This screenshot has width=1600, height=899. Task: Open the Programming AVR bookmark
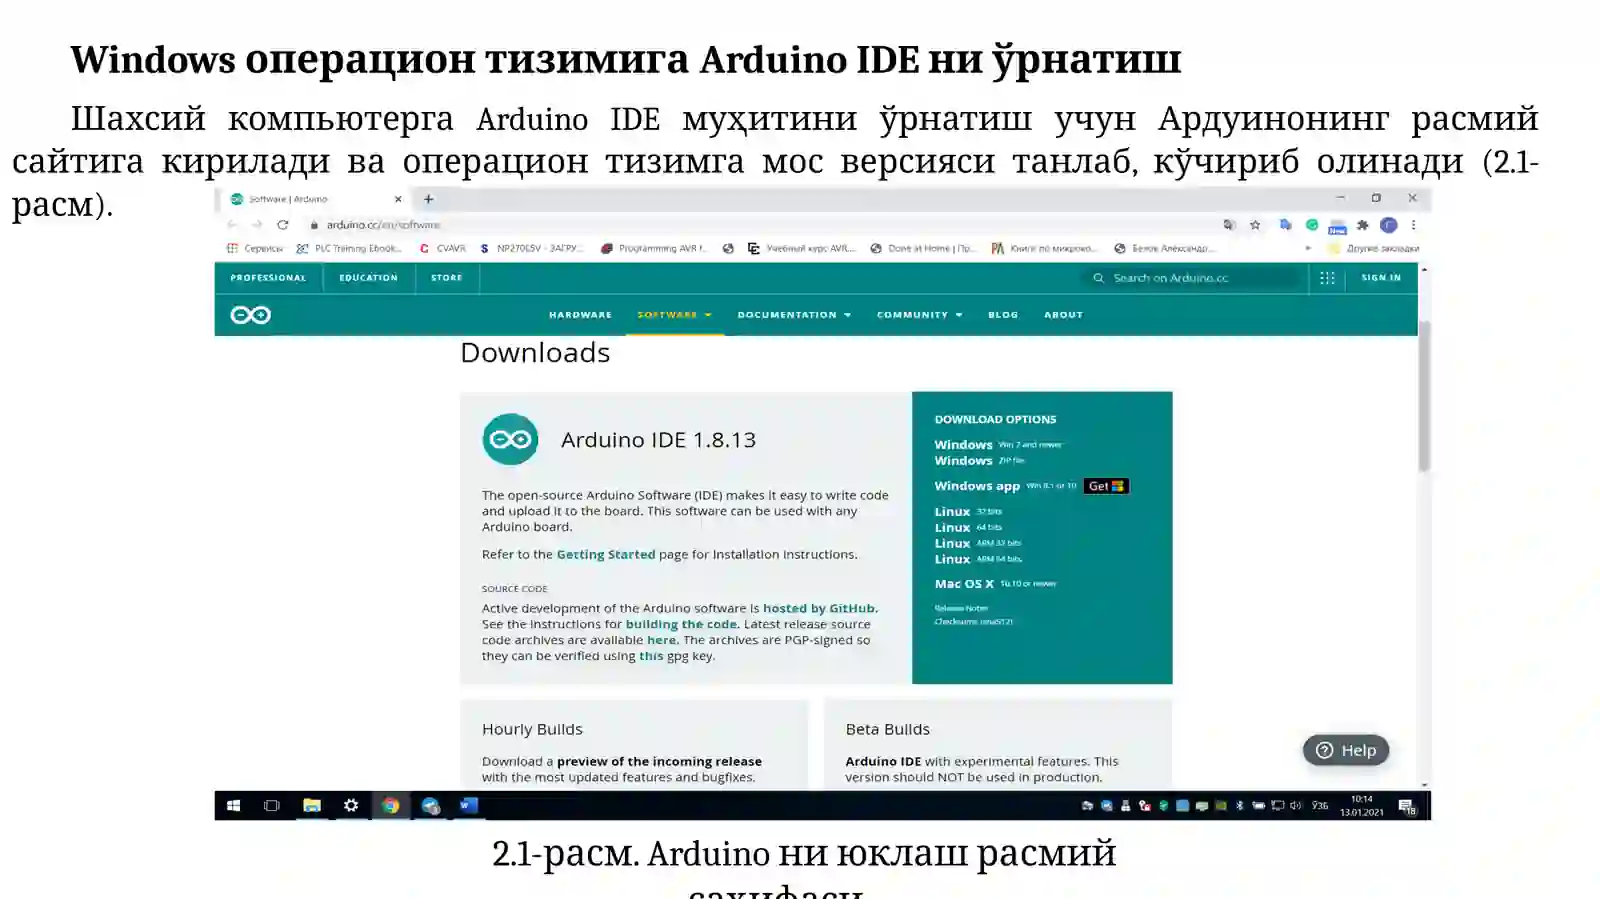tap(654, 248)
